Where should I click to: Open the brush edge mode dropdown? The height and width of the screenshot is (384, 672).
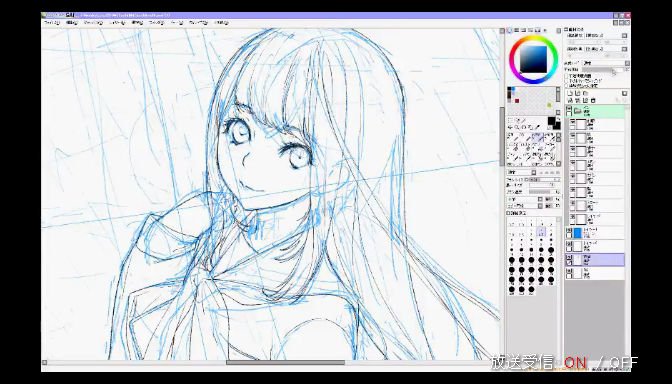coord(522,172)
